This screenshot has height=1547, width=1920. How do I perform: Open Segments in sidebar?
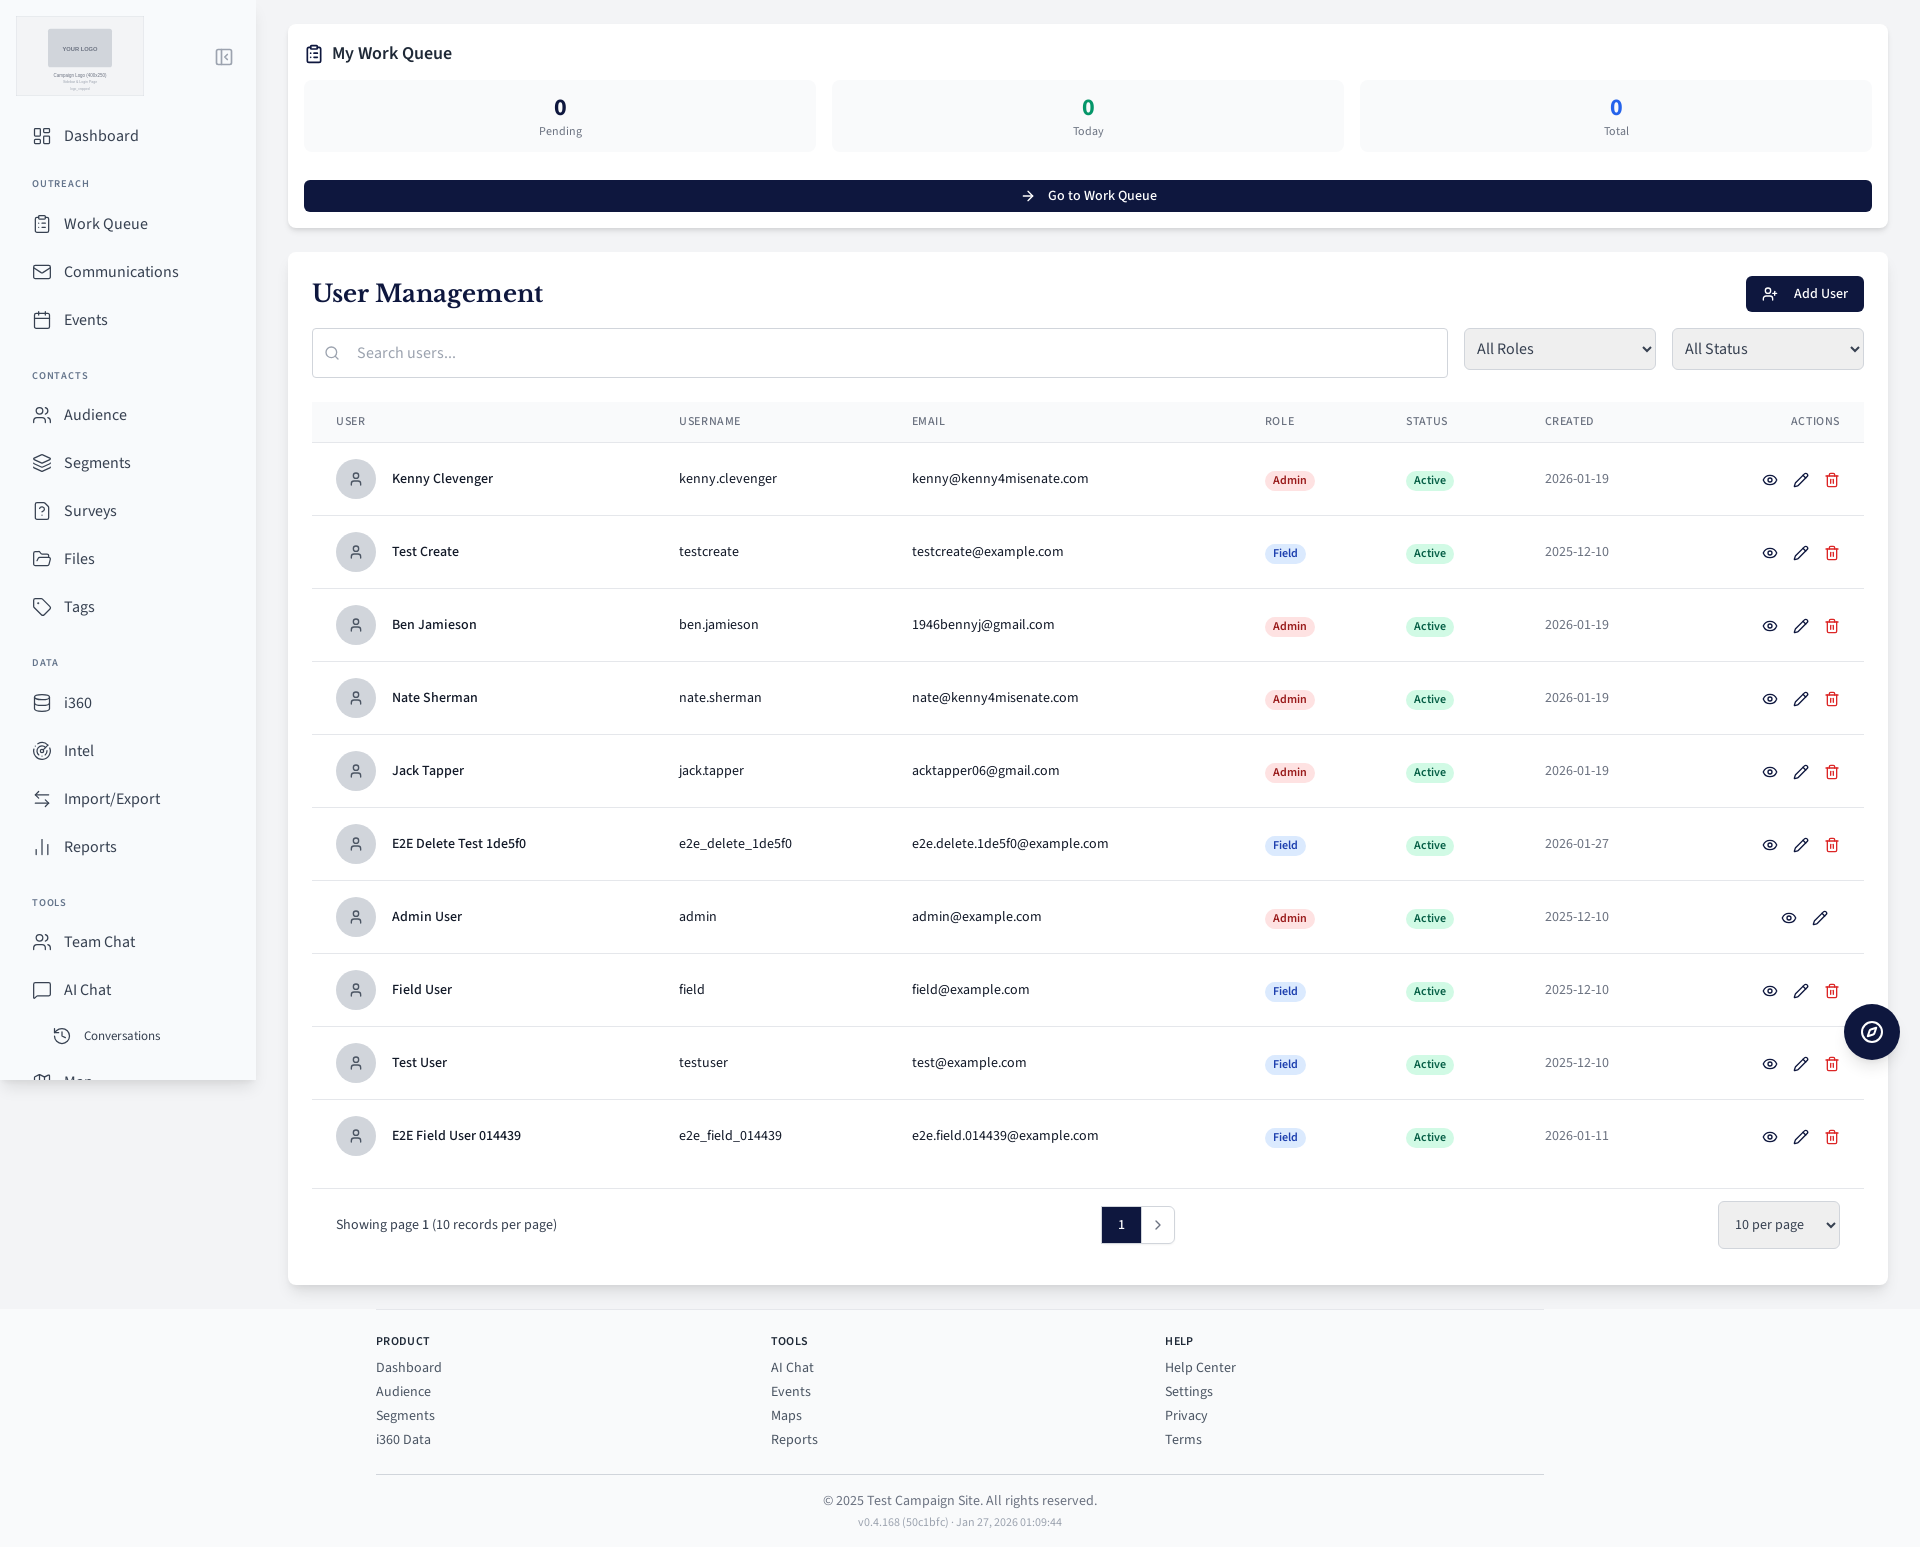coord(97,463)
